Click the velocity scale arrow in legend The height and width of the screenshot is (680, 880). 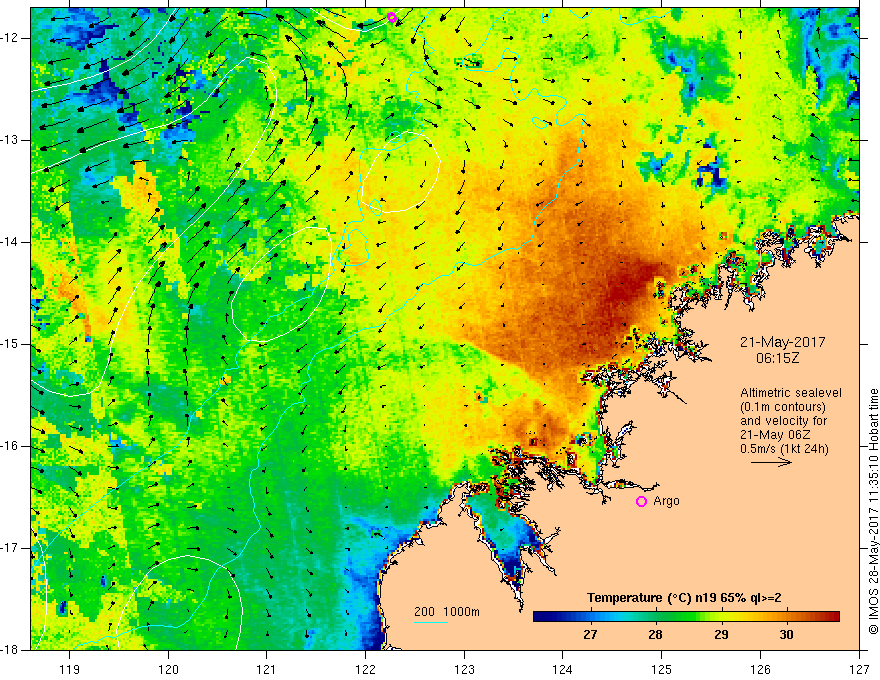pyautogui.click(x=771, y=462)
